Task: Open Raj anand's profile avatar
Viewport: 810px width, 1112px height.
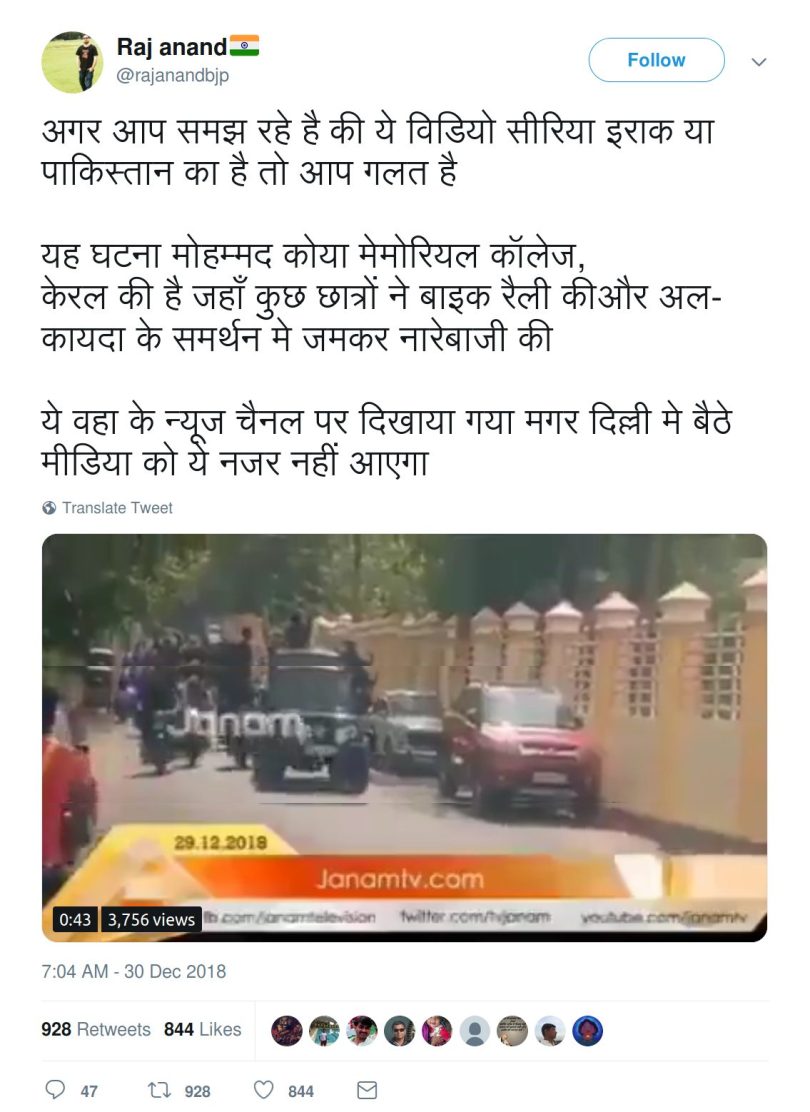Action: pos(72,62)
